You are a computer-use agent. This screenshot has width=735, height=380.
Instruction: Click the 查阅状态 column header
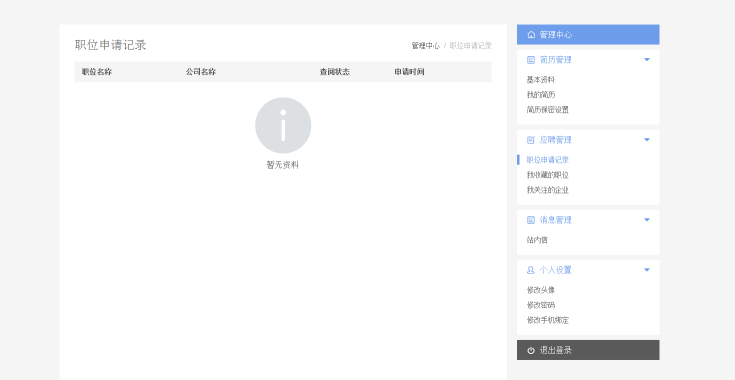[335, 72]
